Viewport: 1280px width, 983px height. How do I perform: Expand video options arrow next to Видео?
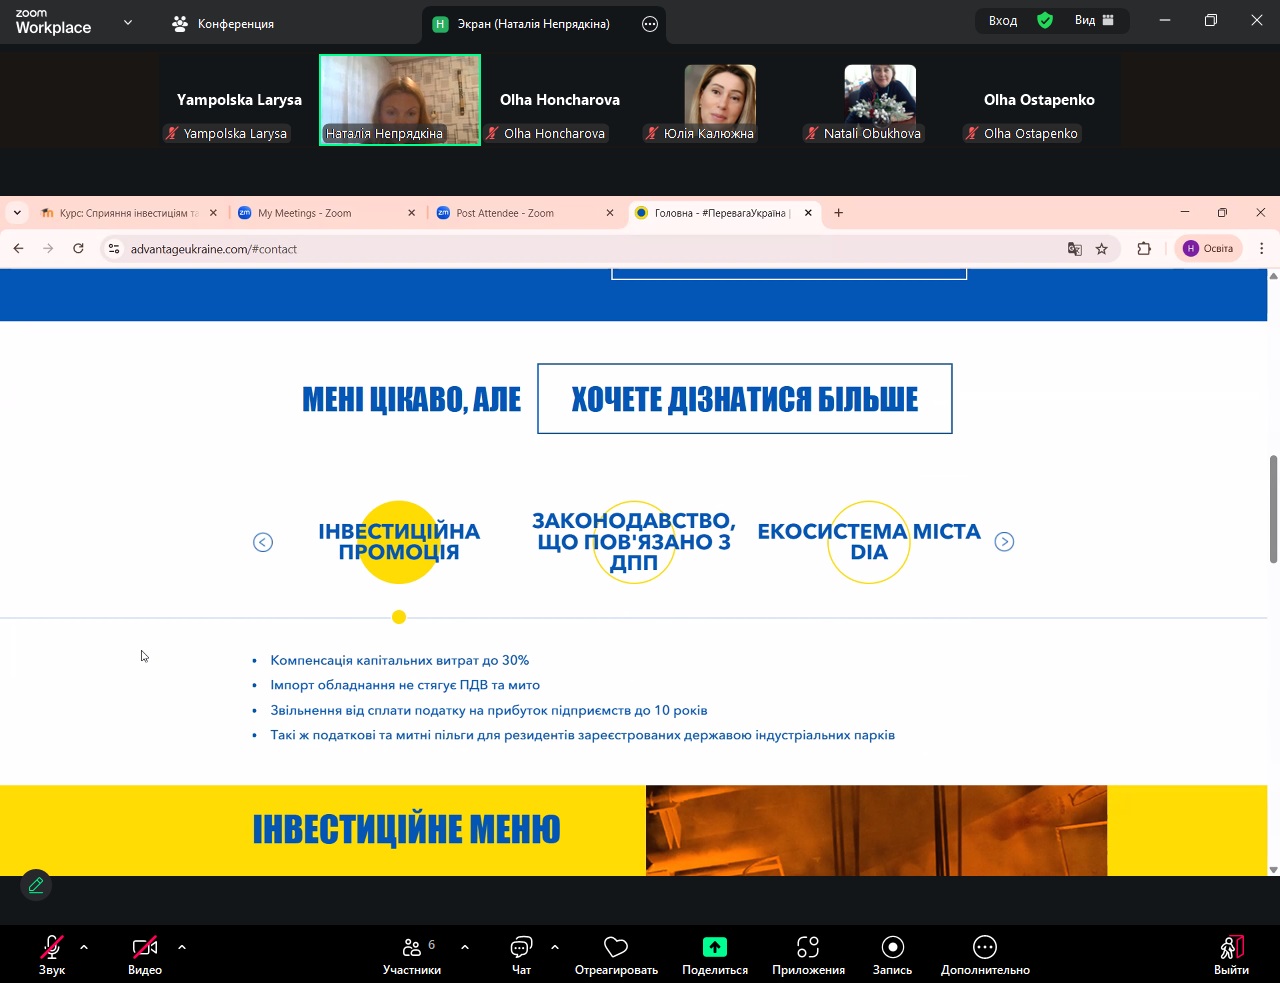point(182,946)
